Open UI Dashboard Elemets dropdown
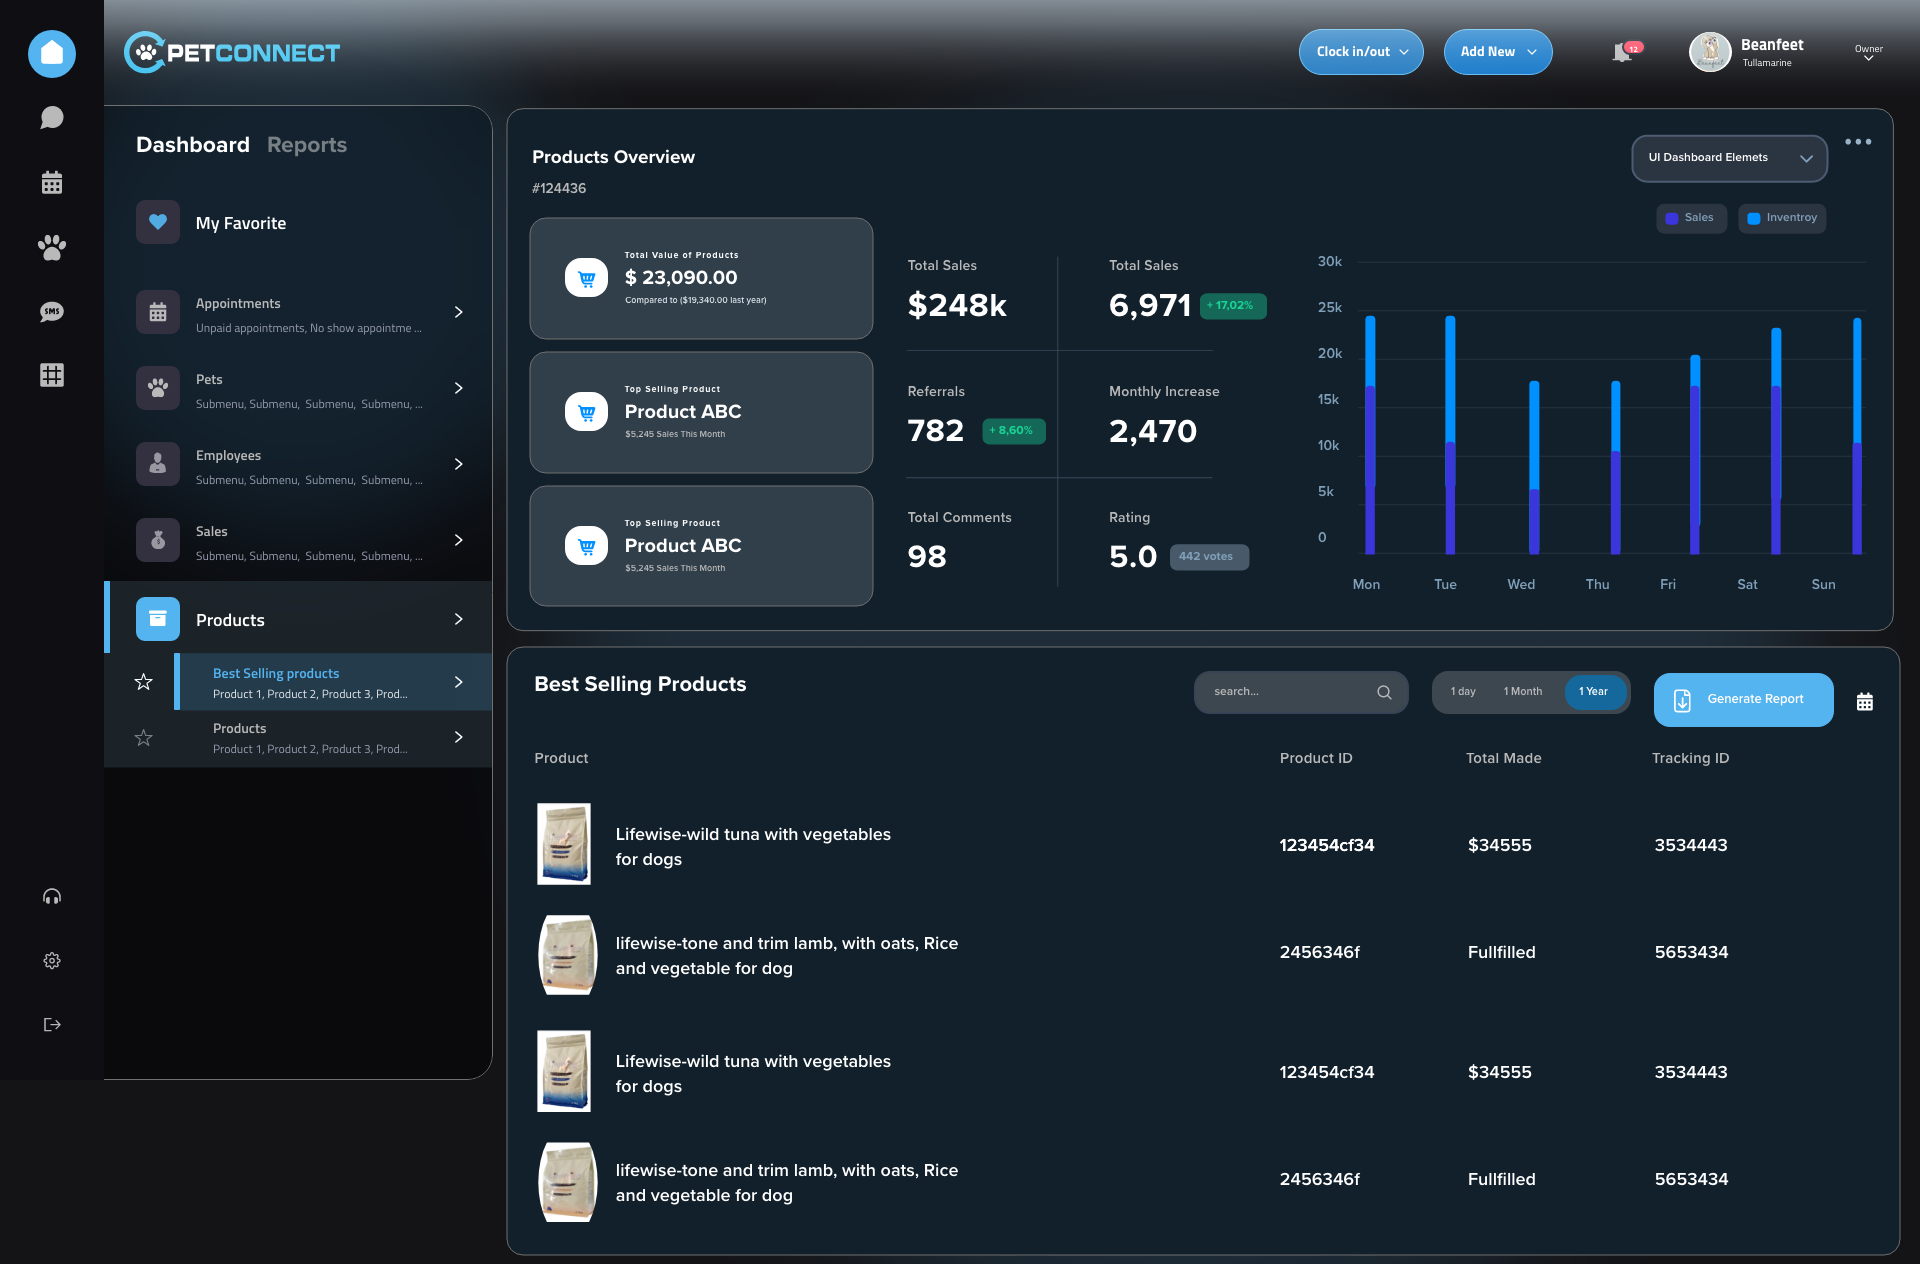This screenshot has width=1920, height=1264. pyautogui.click(x=1729, y=158)
